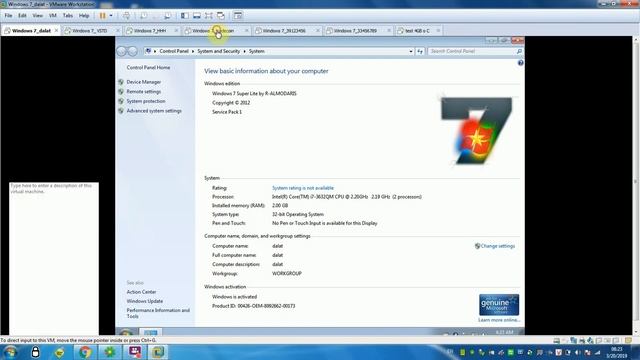Take a snapshot of the VM
The image size is (640, 360).
144,16
